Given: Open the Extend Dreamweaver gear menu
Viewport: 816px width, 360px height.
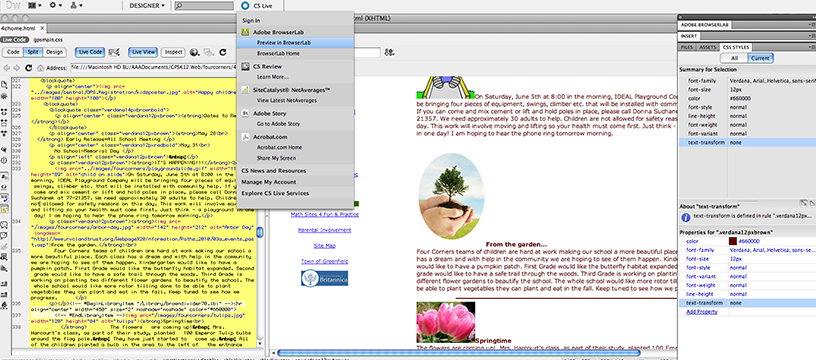Looking at the screenshot, I should coord(55,5).
